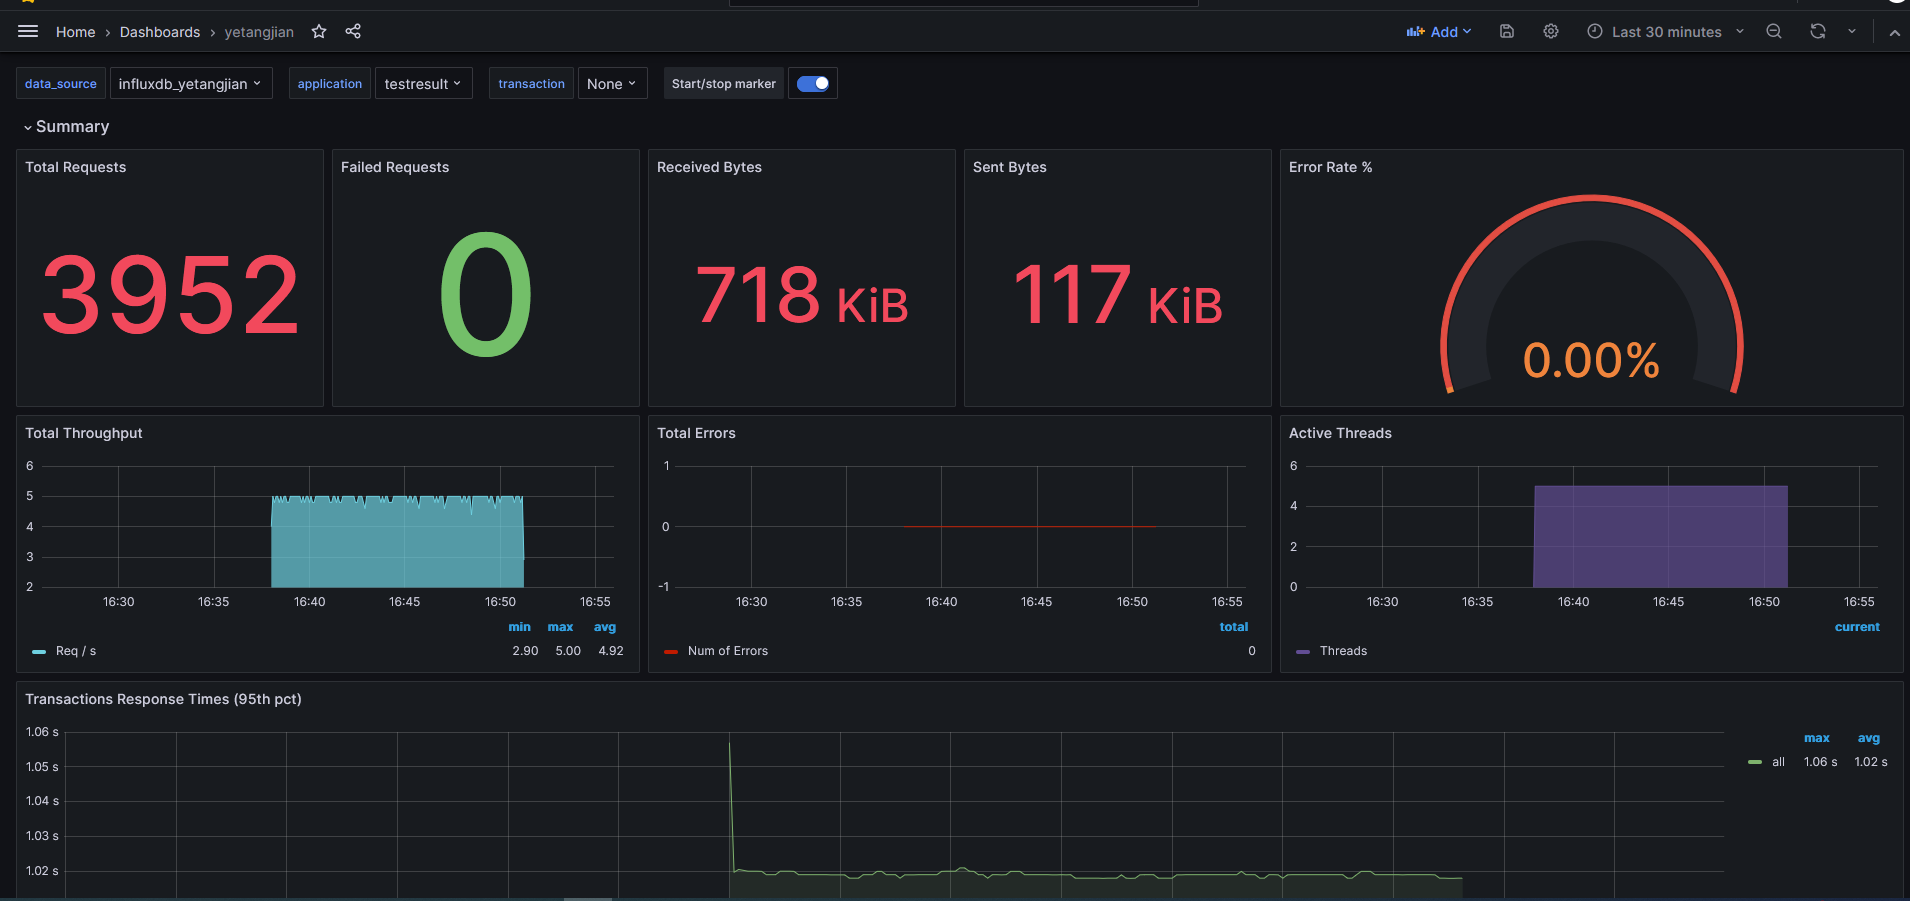
Task: Open the Add panel menu
Action: [x=1439, y=31]
